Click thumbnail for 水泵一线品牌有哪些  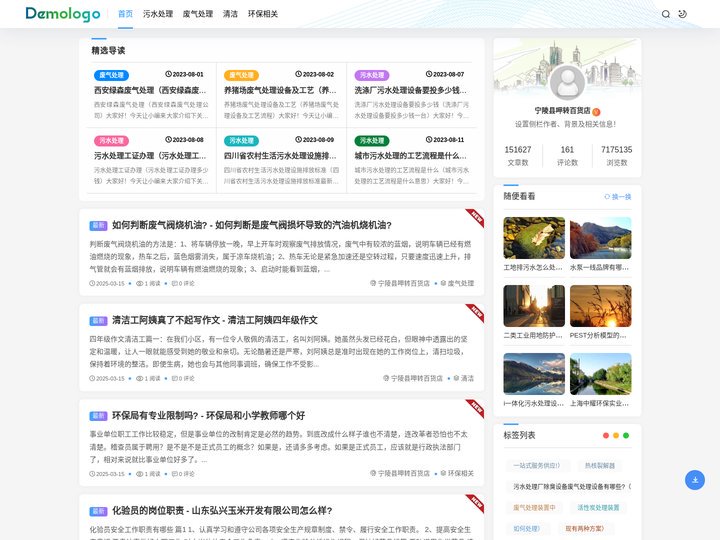[x=601, y=238]
